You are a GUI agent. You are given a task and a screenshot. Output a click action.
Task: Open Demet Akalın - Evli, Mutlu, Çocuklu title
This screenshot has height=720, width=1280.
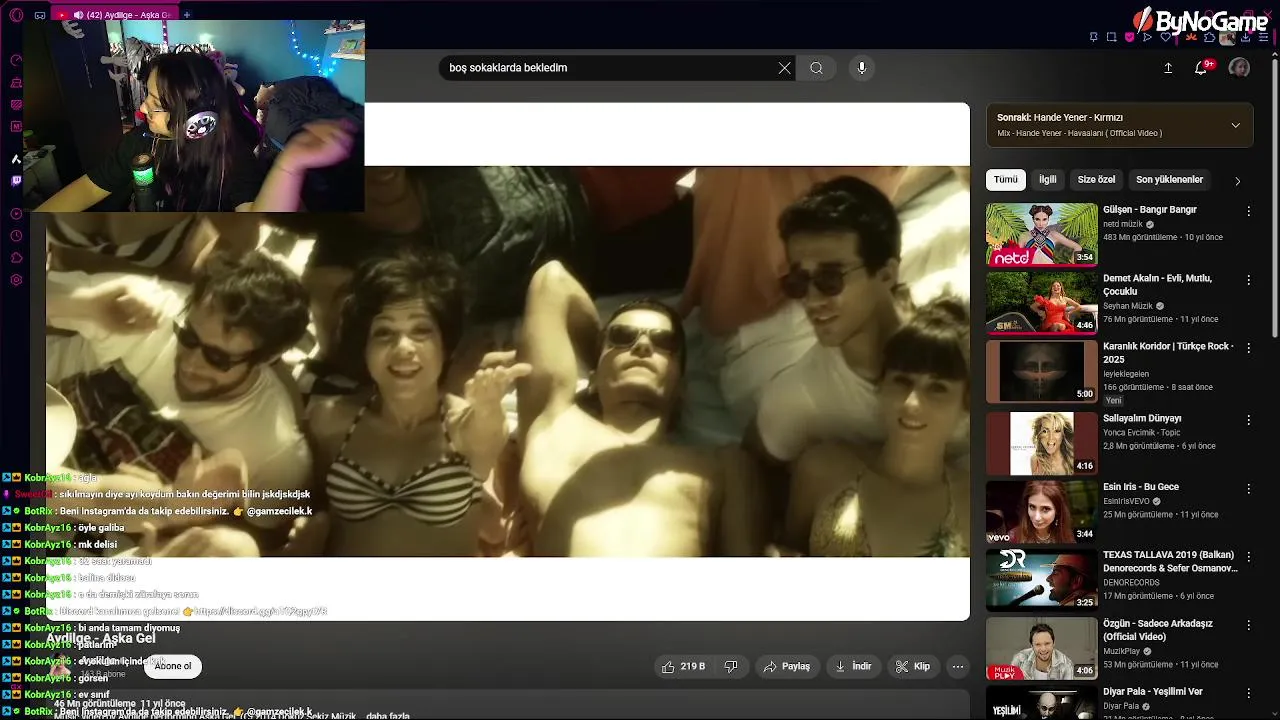pyautogui.click(x=1157, y=285)
